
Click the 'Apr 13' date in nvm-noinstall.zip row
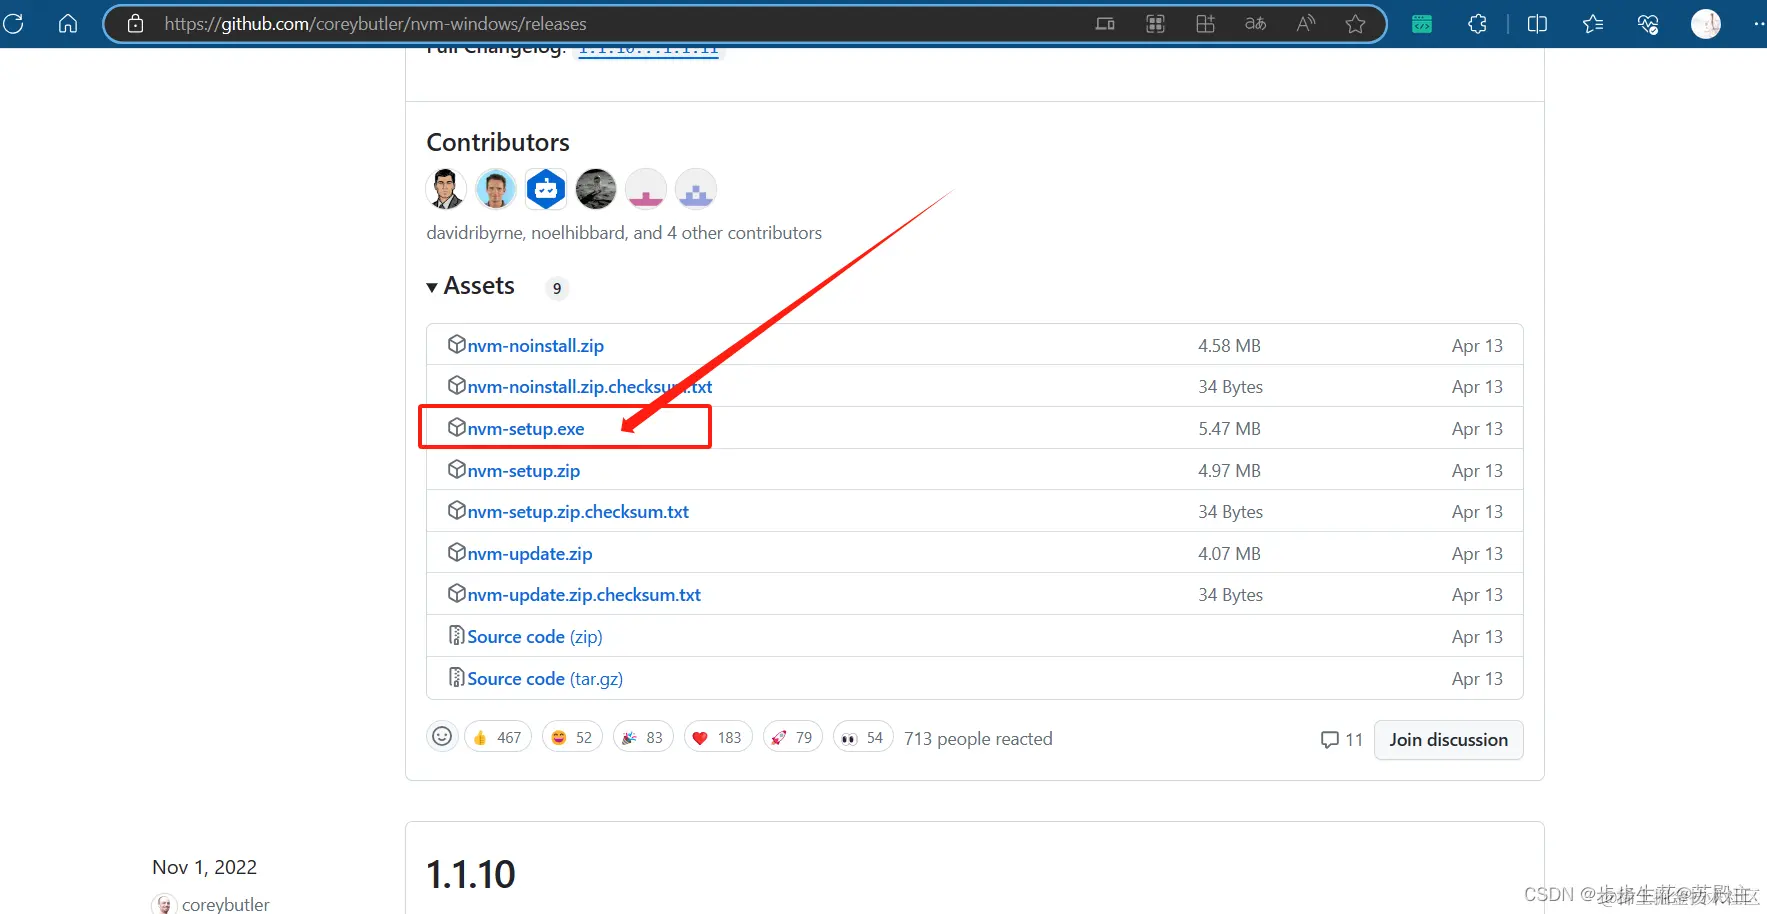(x=1477, y=345)
